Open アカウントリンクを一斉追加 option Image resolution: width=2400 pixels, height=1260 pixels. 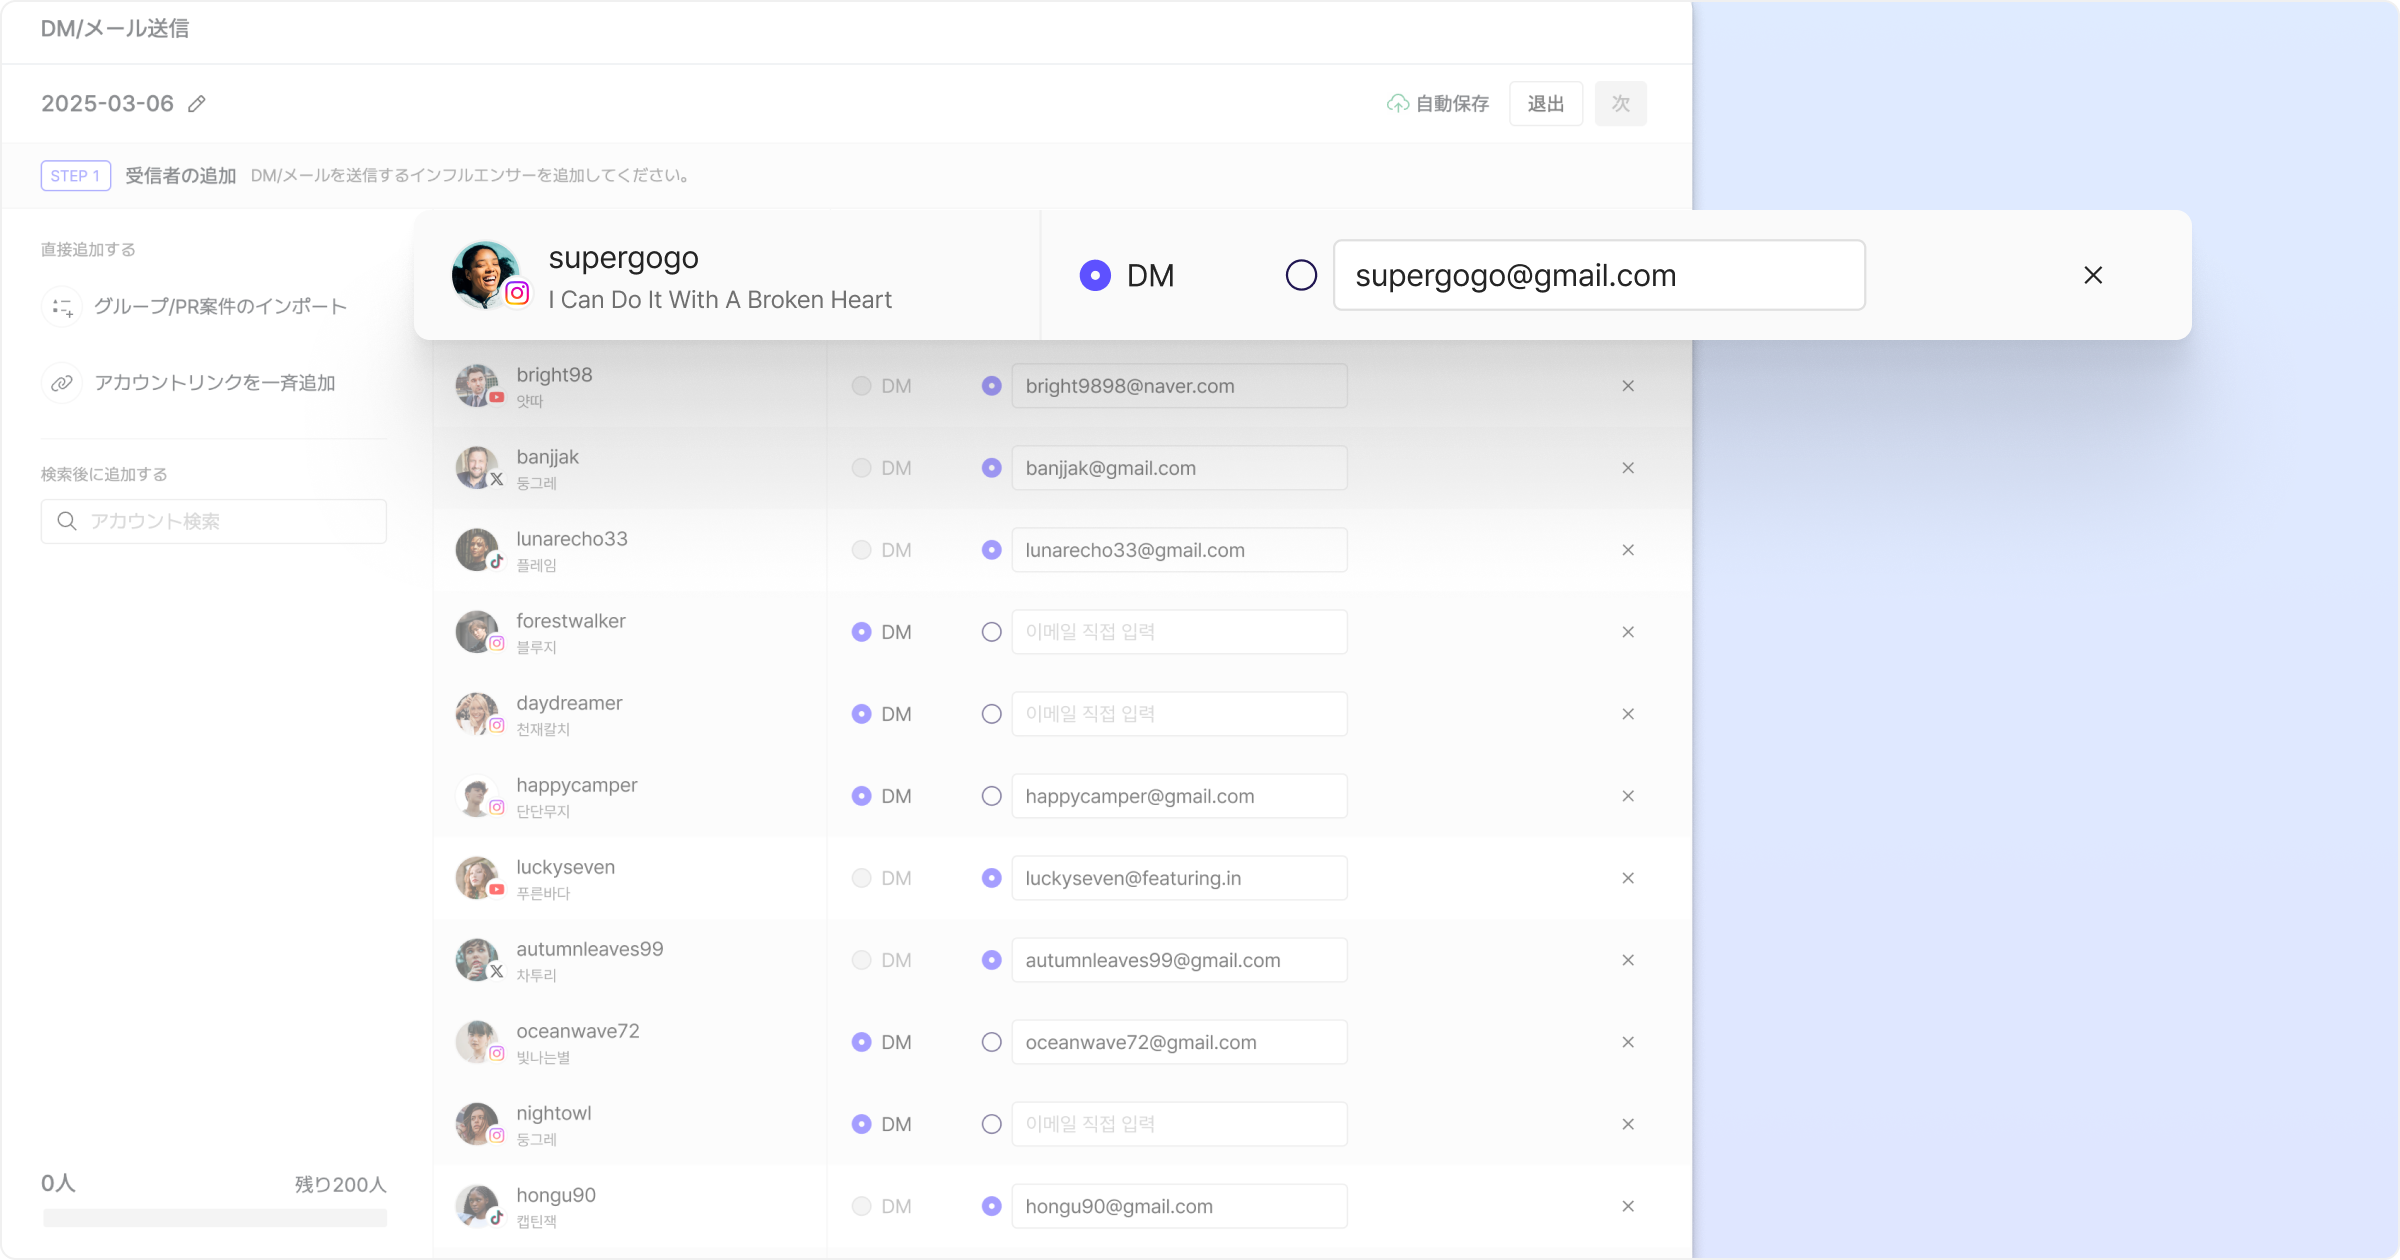[x=214, y=383]
